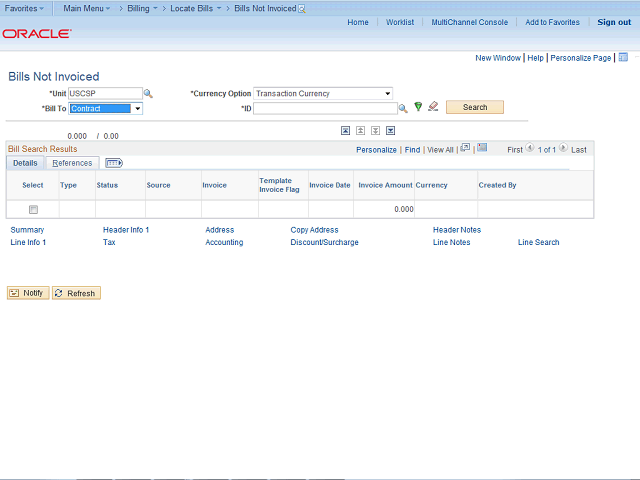Click the zoom grid icon after View All
The height and width of the screenshot is (480, 640).
coord(465,148)
